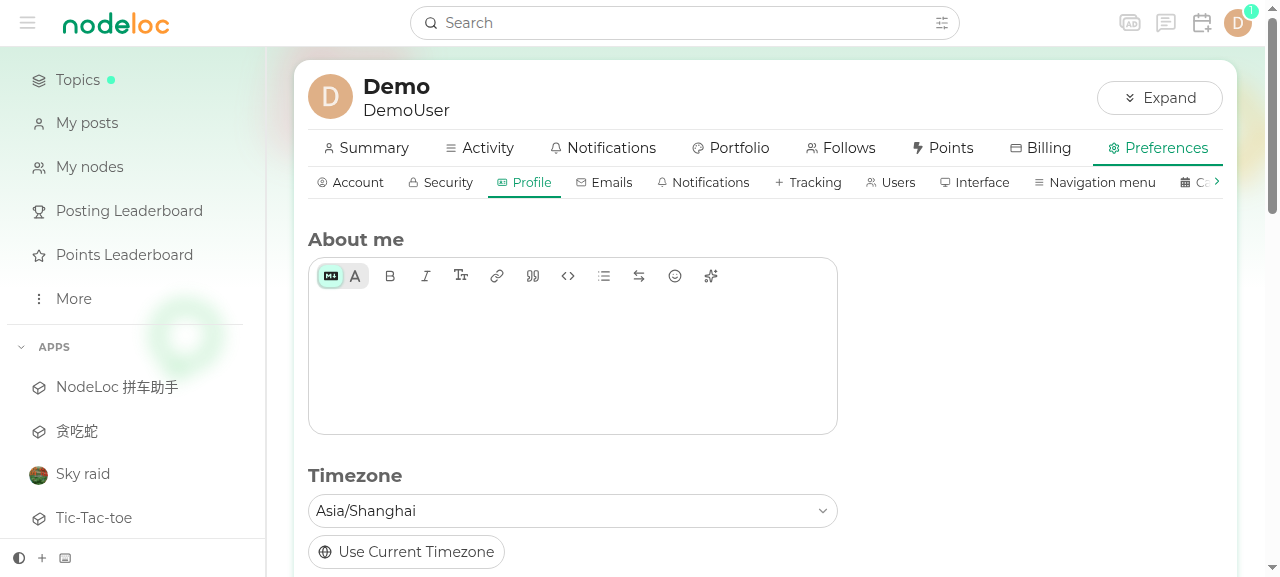Open the hamburger sidebar menu

coord(27,23)
